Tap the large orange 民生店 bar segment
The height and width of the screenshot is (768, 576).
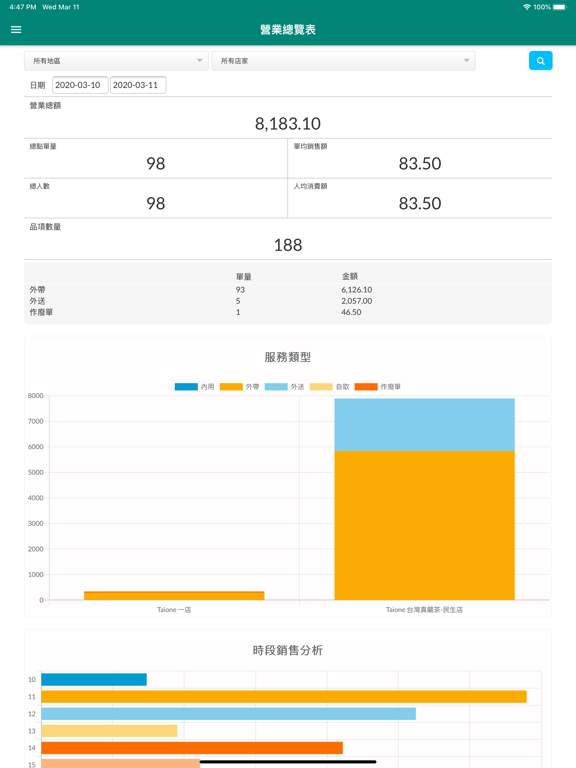[x=425, y=525]
